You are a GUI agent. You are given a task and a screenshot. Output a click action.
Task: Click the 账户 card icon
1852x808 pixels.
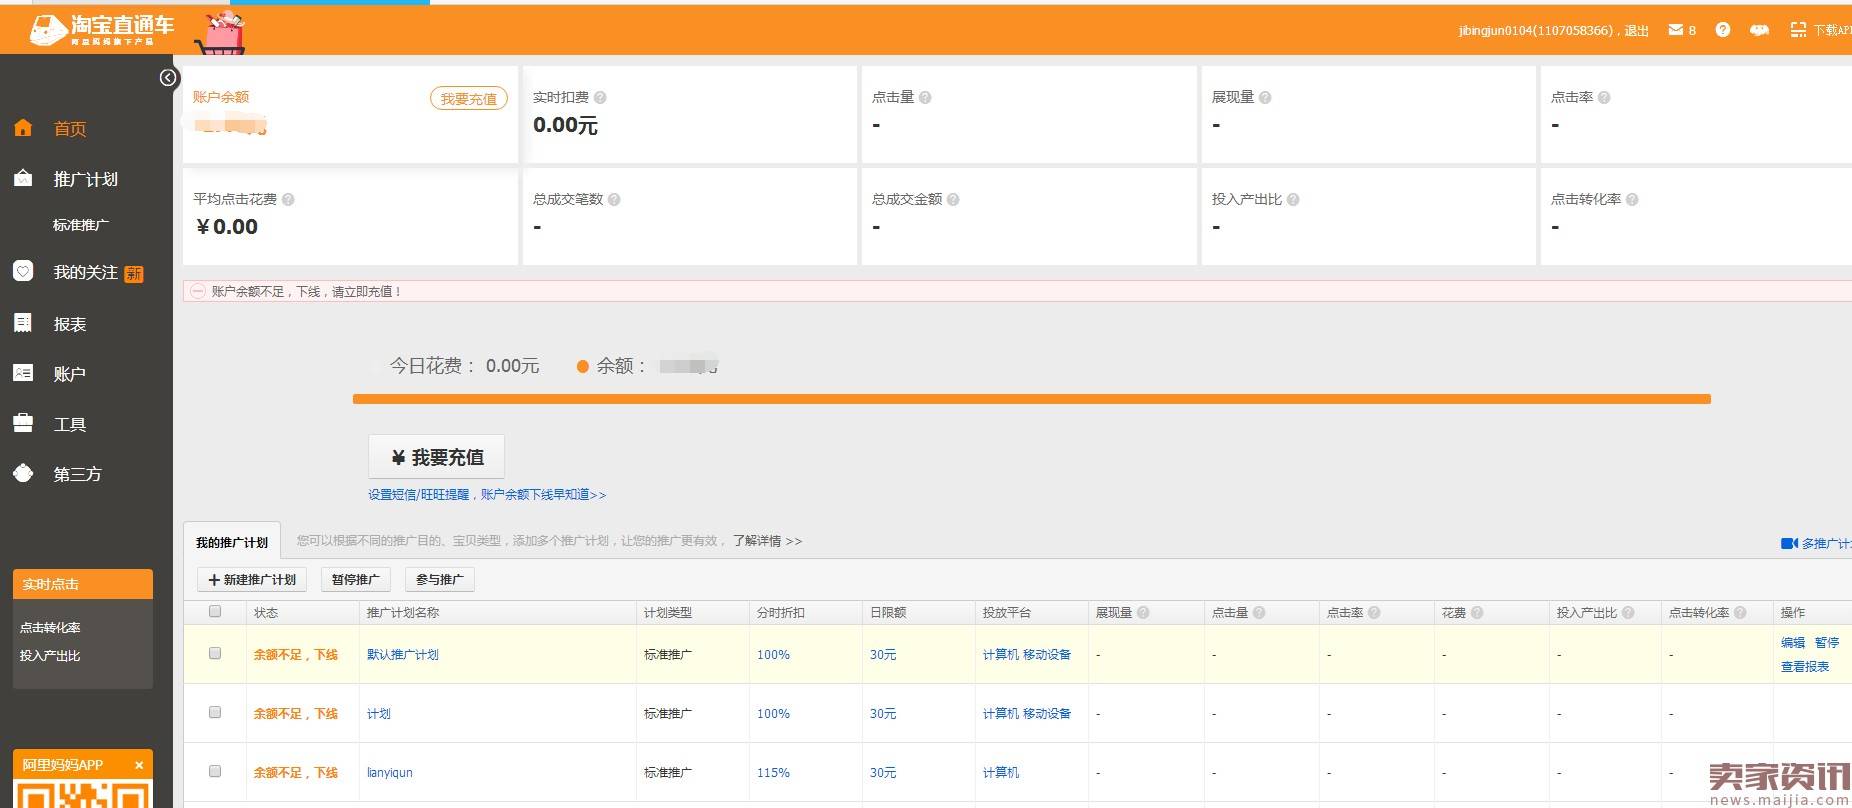23,373
